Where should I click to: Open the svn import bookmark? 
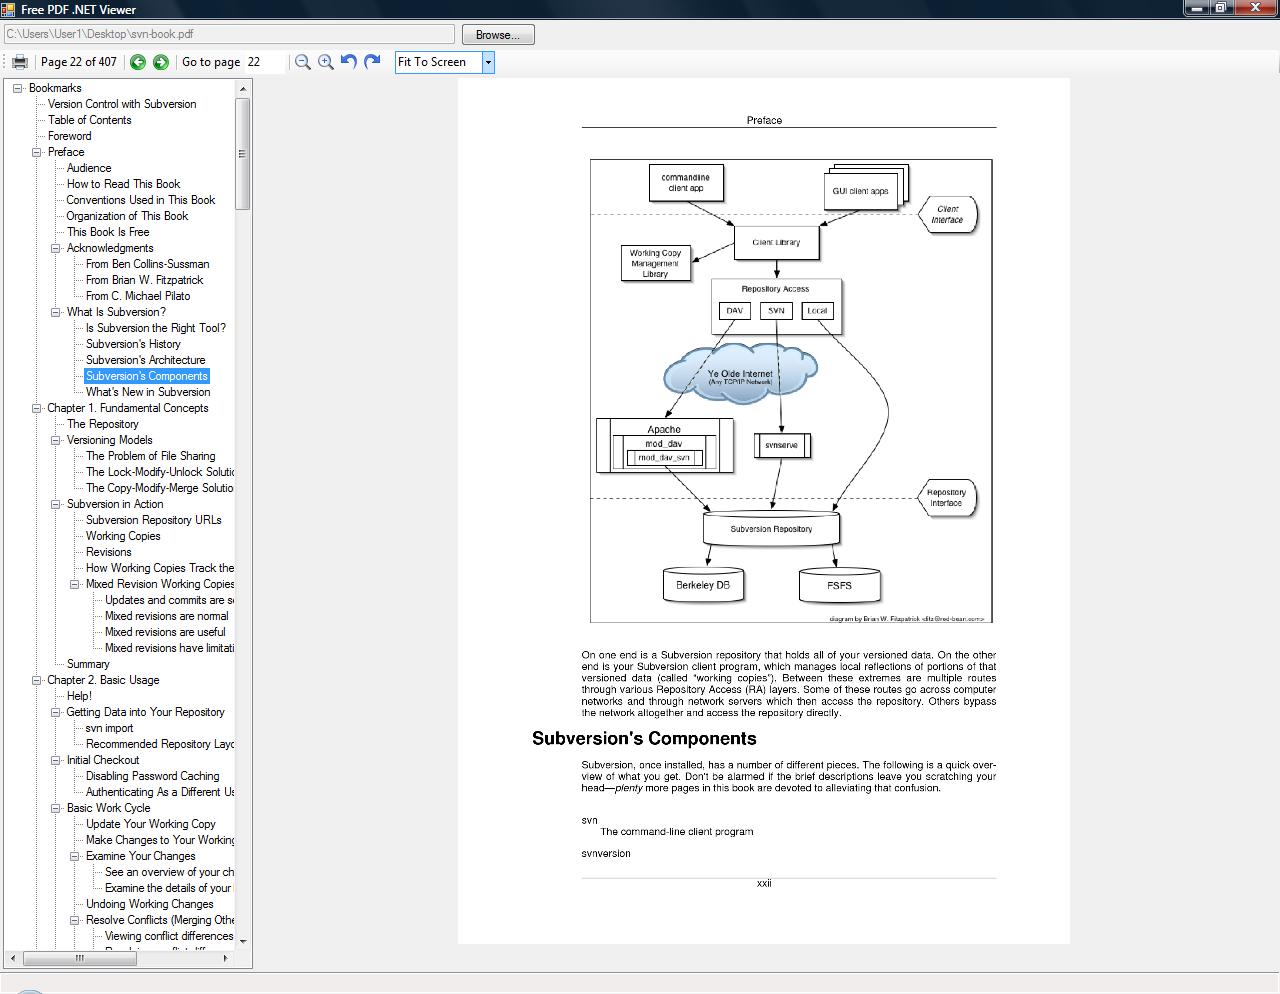pyautogui.click(x=109, y=728)
